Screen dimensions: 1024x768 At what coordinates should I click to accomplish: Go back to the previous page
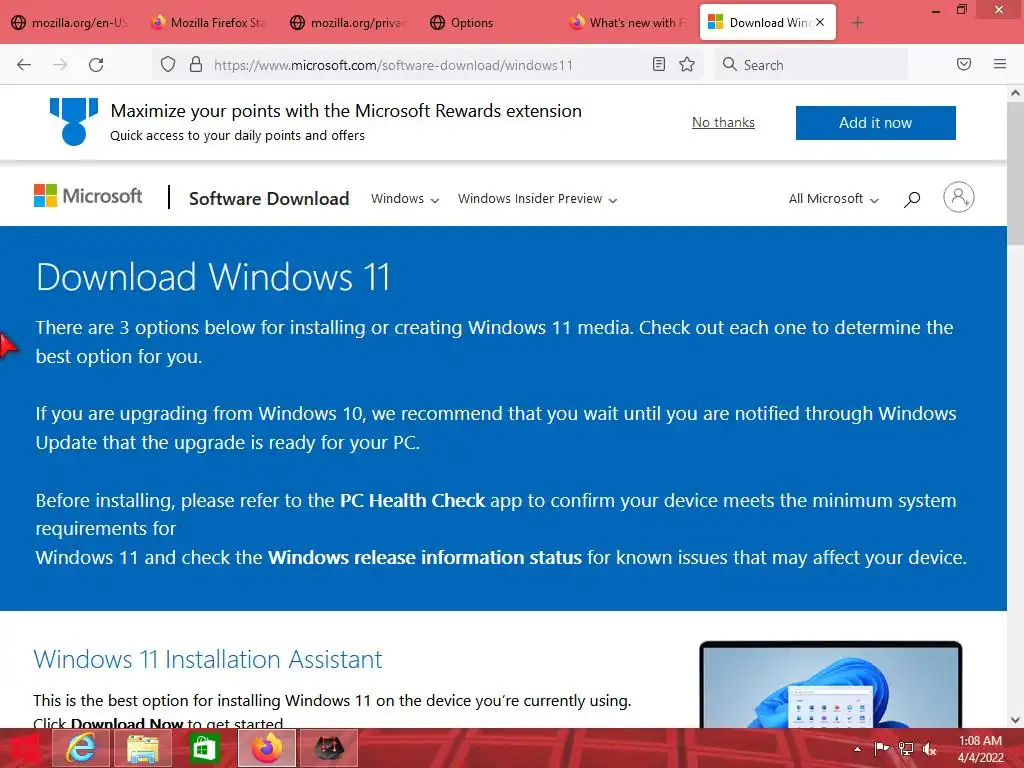coord(24,65)
